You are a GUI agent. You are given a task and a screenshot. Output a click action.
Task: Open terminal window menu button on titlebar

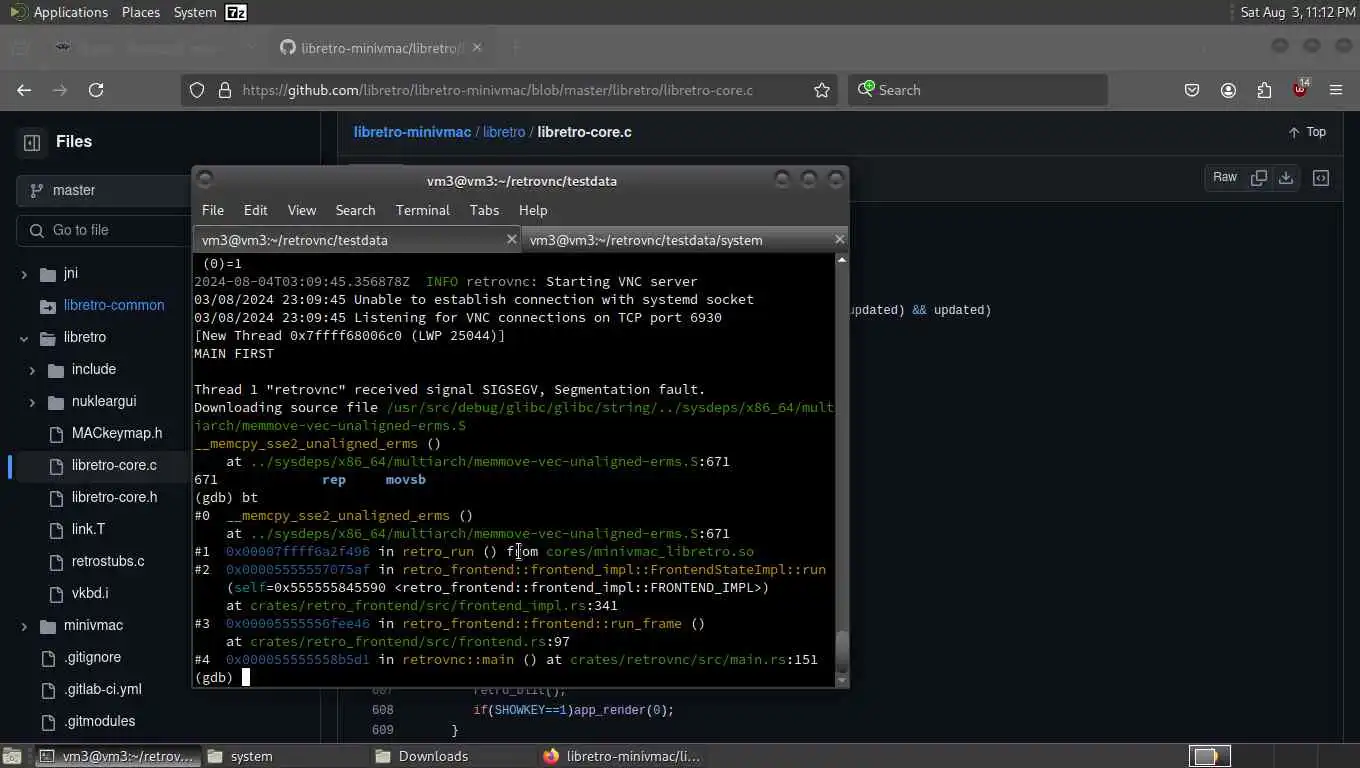coord(205,180)
